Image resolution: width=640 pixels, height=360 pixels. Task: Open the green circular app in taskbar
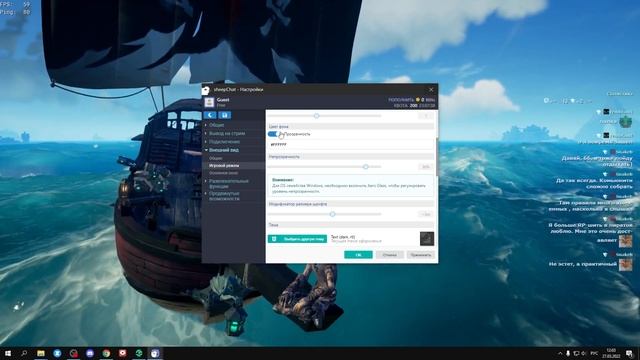[139, 353]
